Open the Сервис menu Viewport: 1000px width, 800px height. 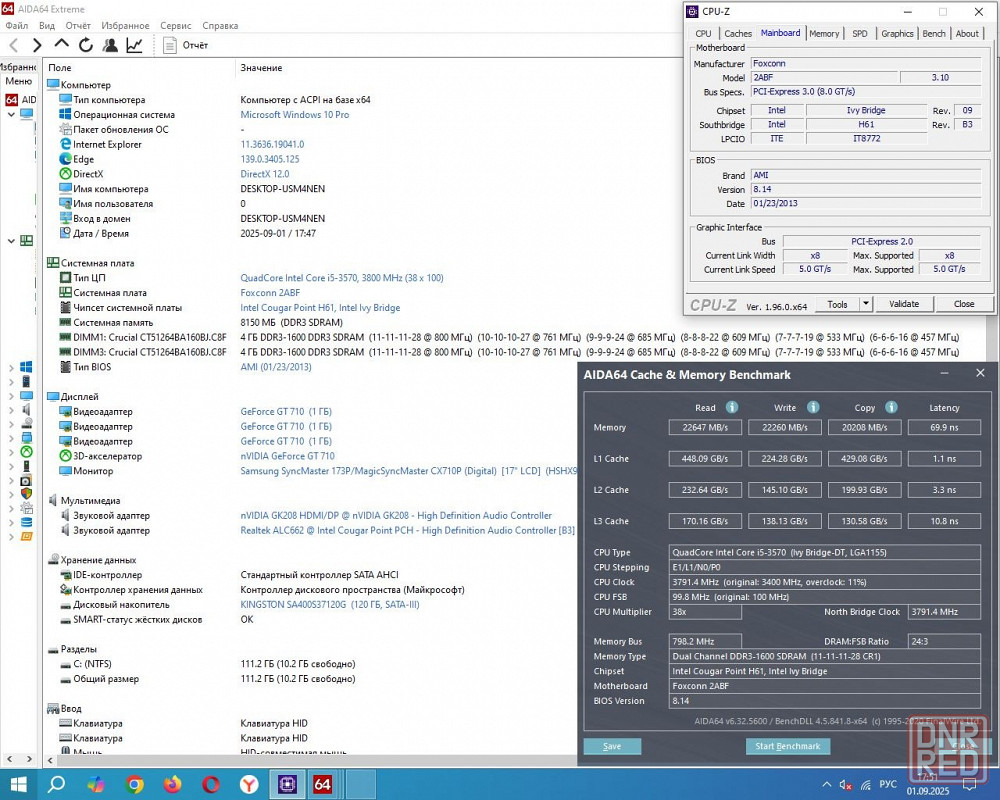[176, 25]
